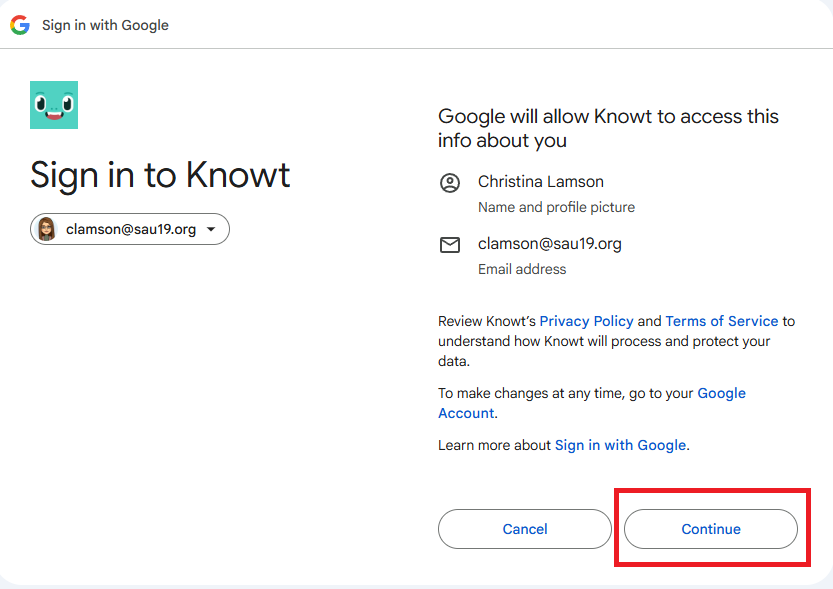Click the "Email address" label
Image resolution: width=833 pixels, height=589 pixels.
click(522, 269)
